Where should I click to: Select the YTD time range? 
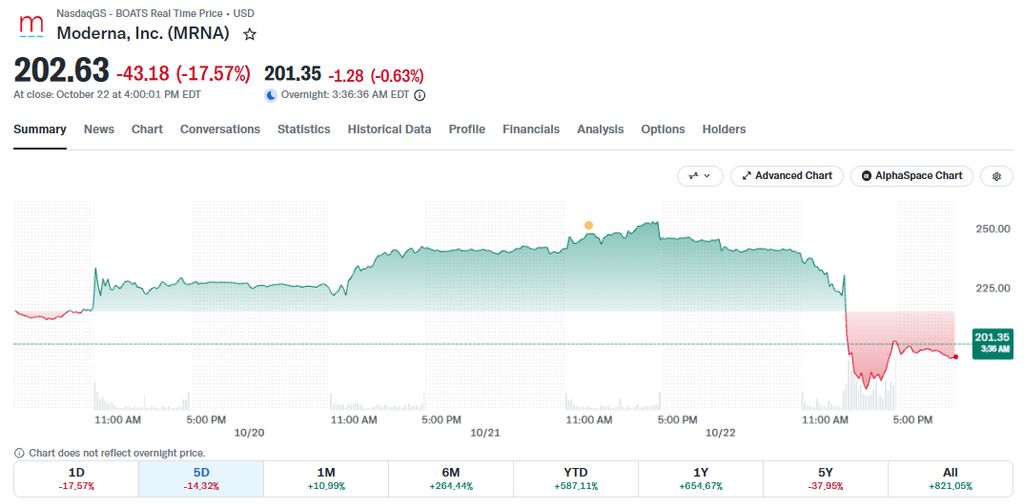click(575, 479)
